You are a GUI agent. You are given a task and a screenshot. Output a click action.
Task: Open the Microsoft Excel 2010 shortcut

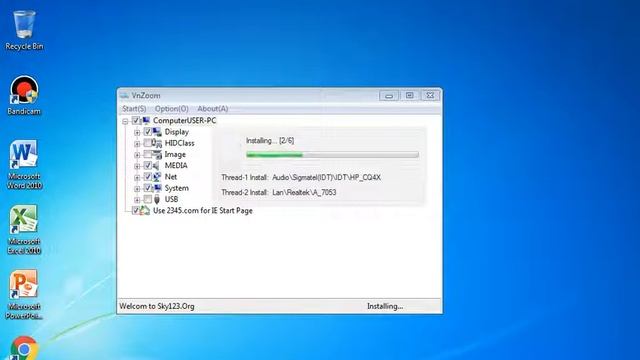click(24, 229)
